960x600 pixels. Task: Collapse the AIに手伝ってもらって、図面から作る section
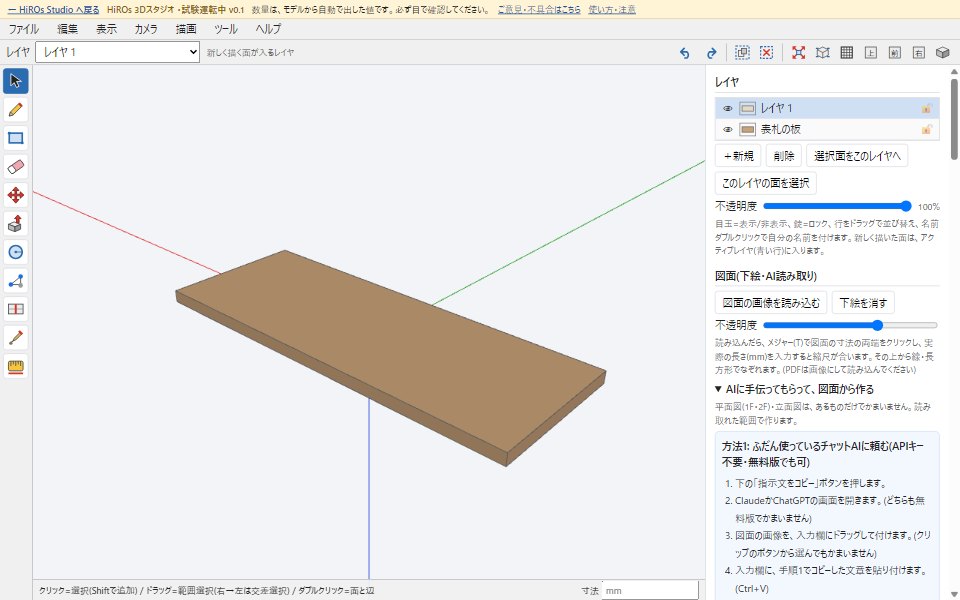(794, 389)
